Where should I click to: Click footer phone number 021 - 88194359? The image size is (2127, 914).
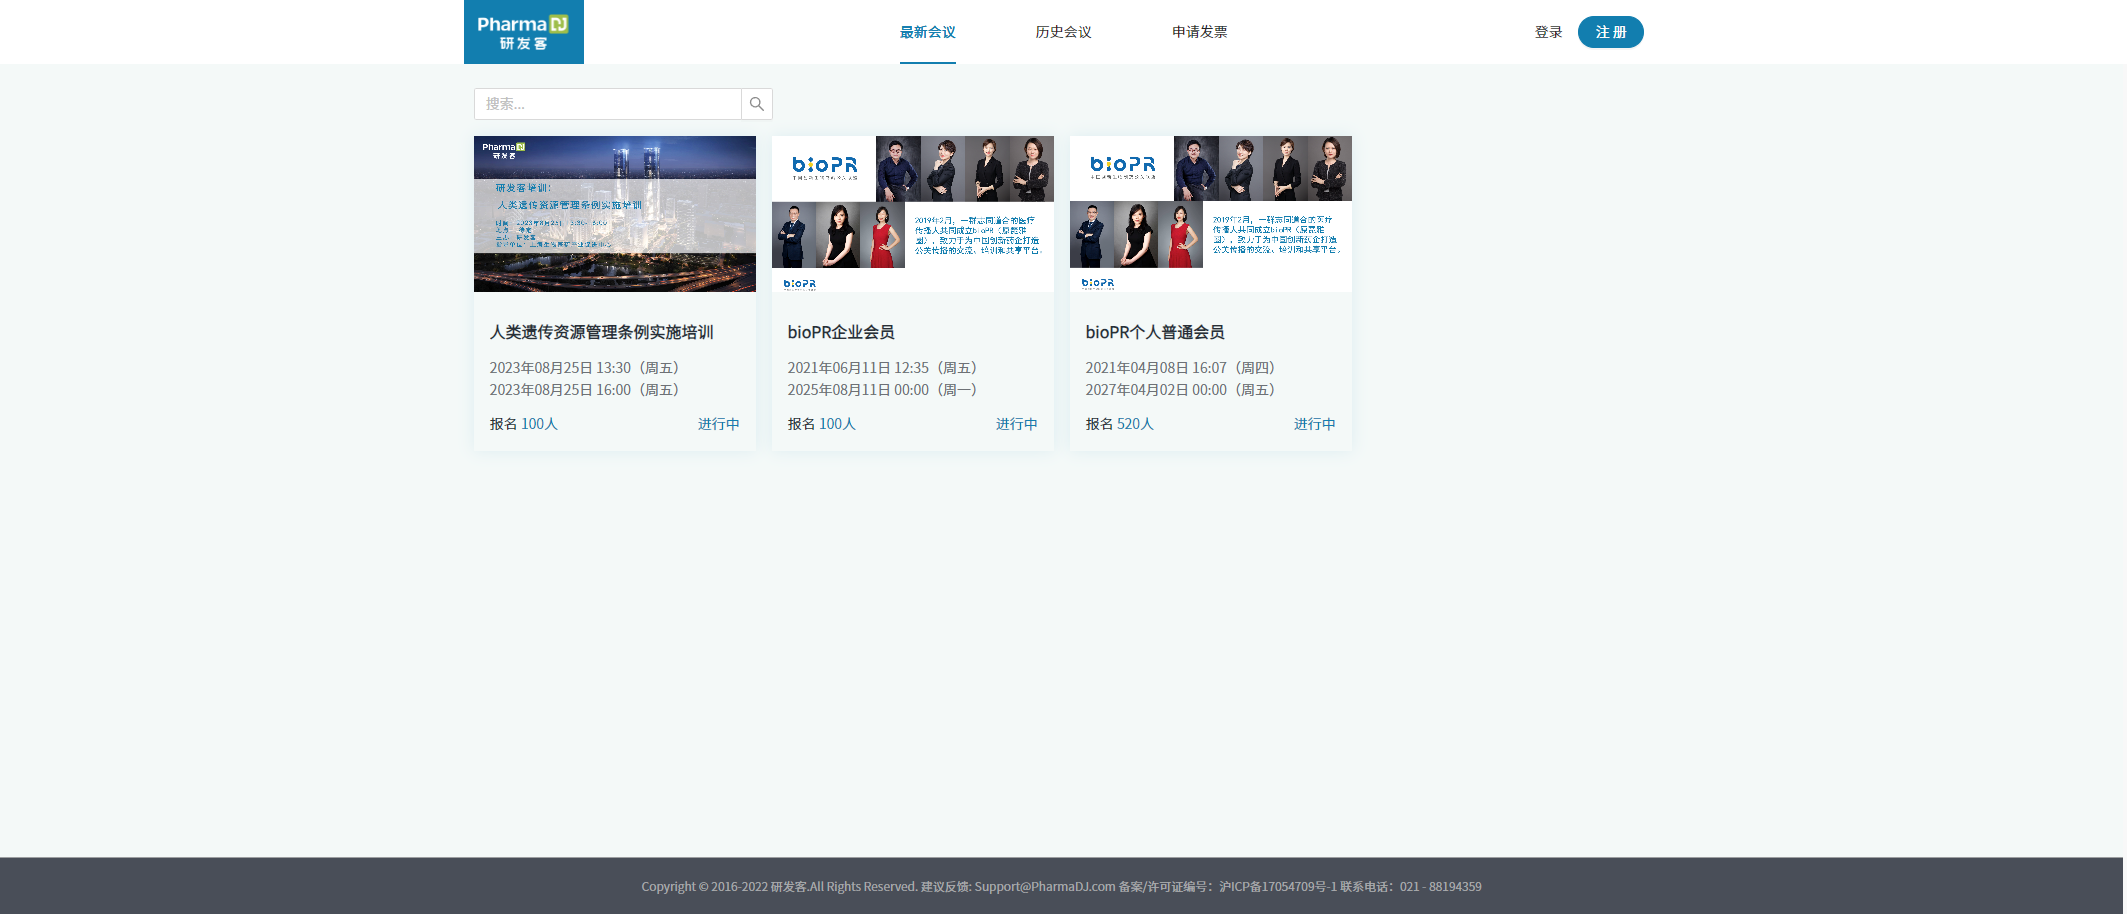tap(1441, 886)
